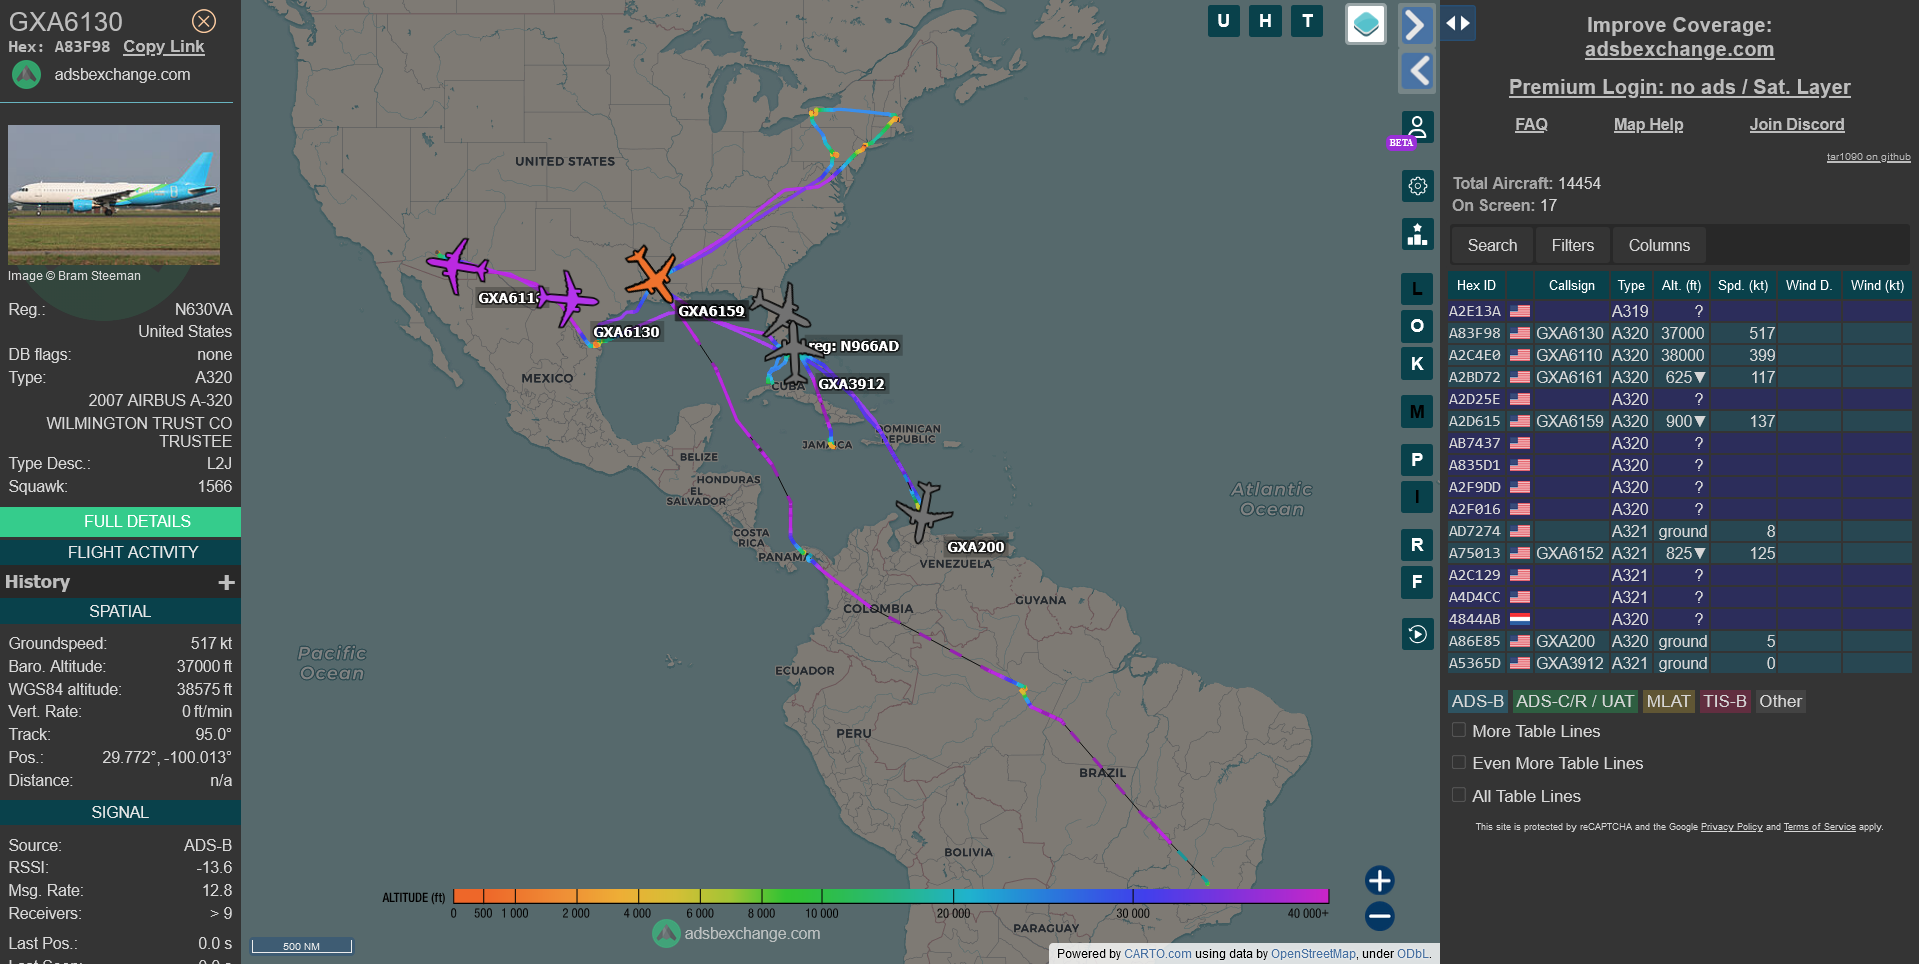1919x964 pixels.
Task: Select table row A5365D GXA3912
Action: pyautogui.click(x=1679, y=663)
